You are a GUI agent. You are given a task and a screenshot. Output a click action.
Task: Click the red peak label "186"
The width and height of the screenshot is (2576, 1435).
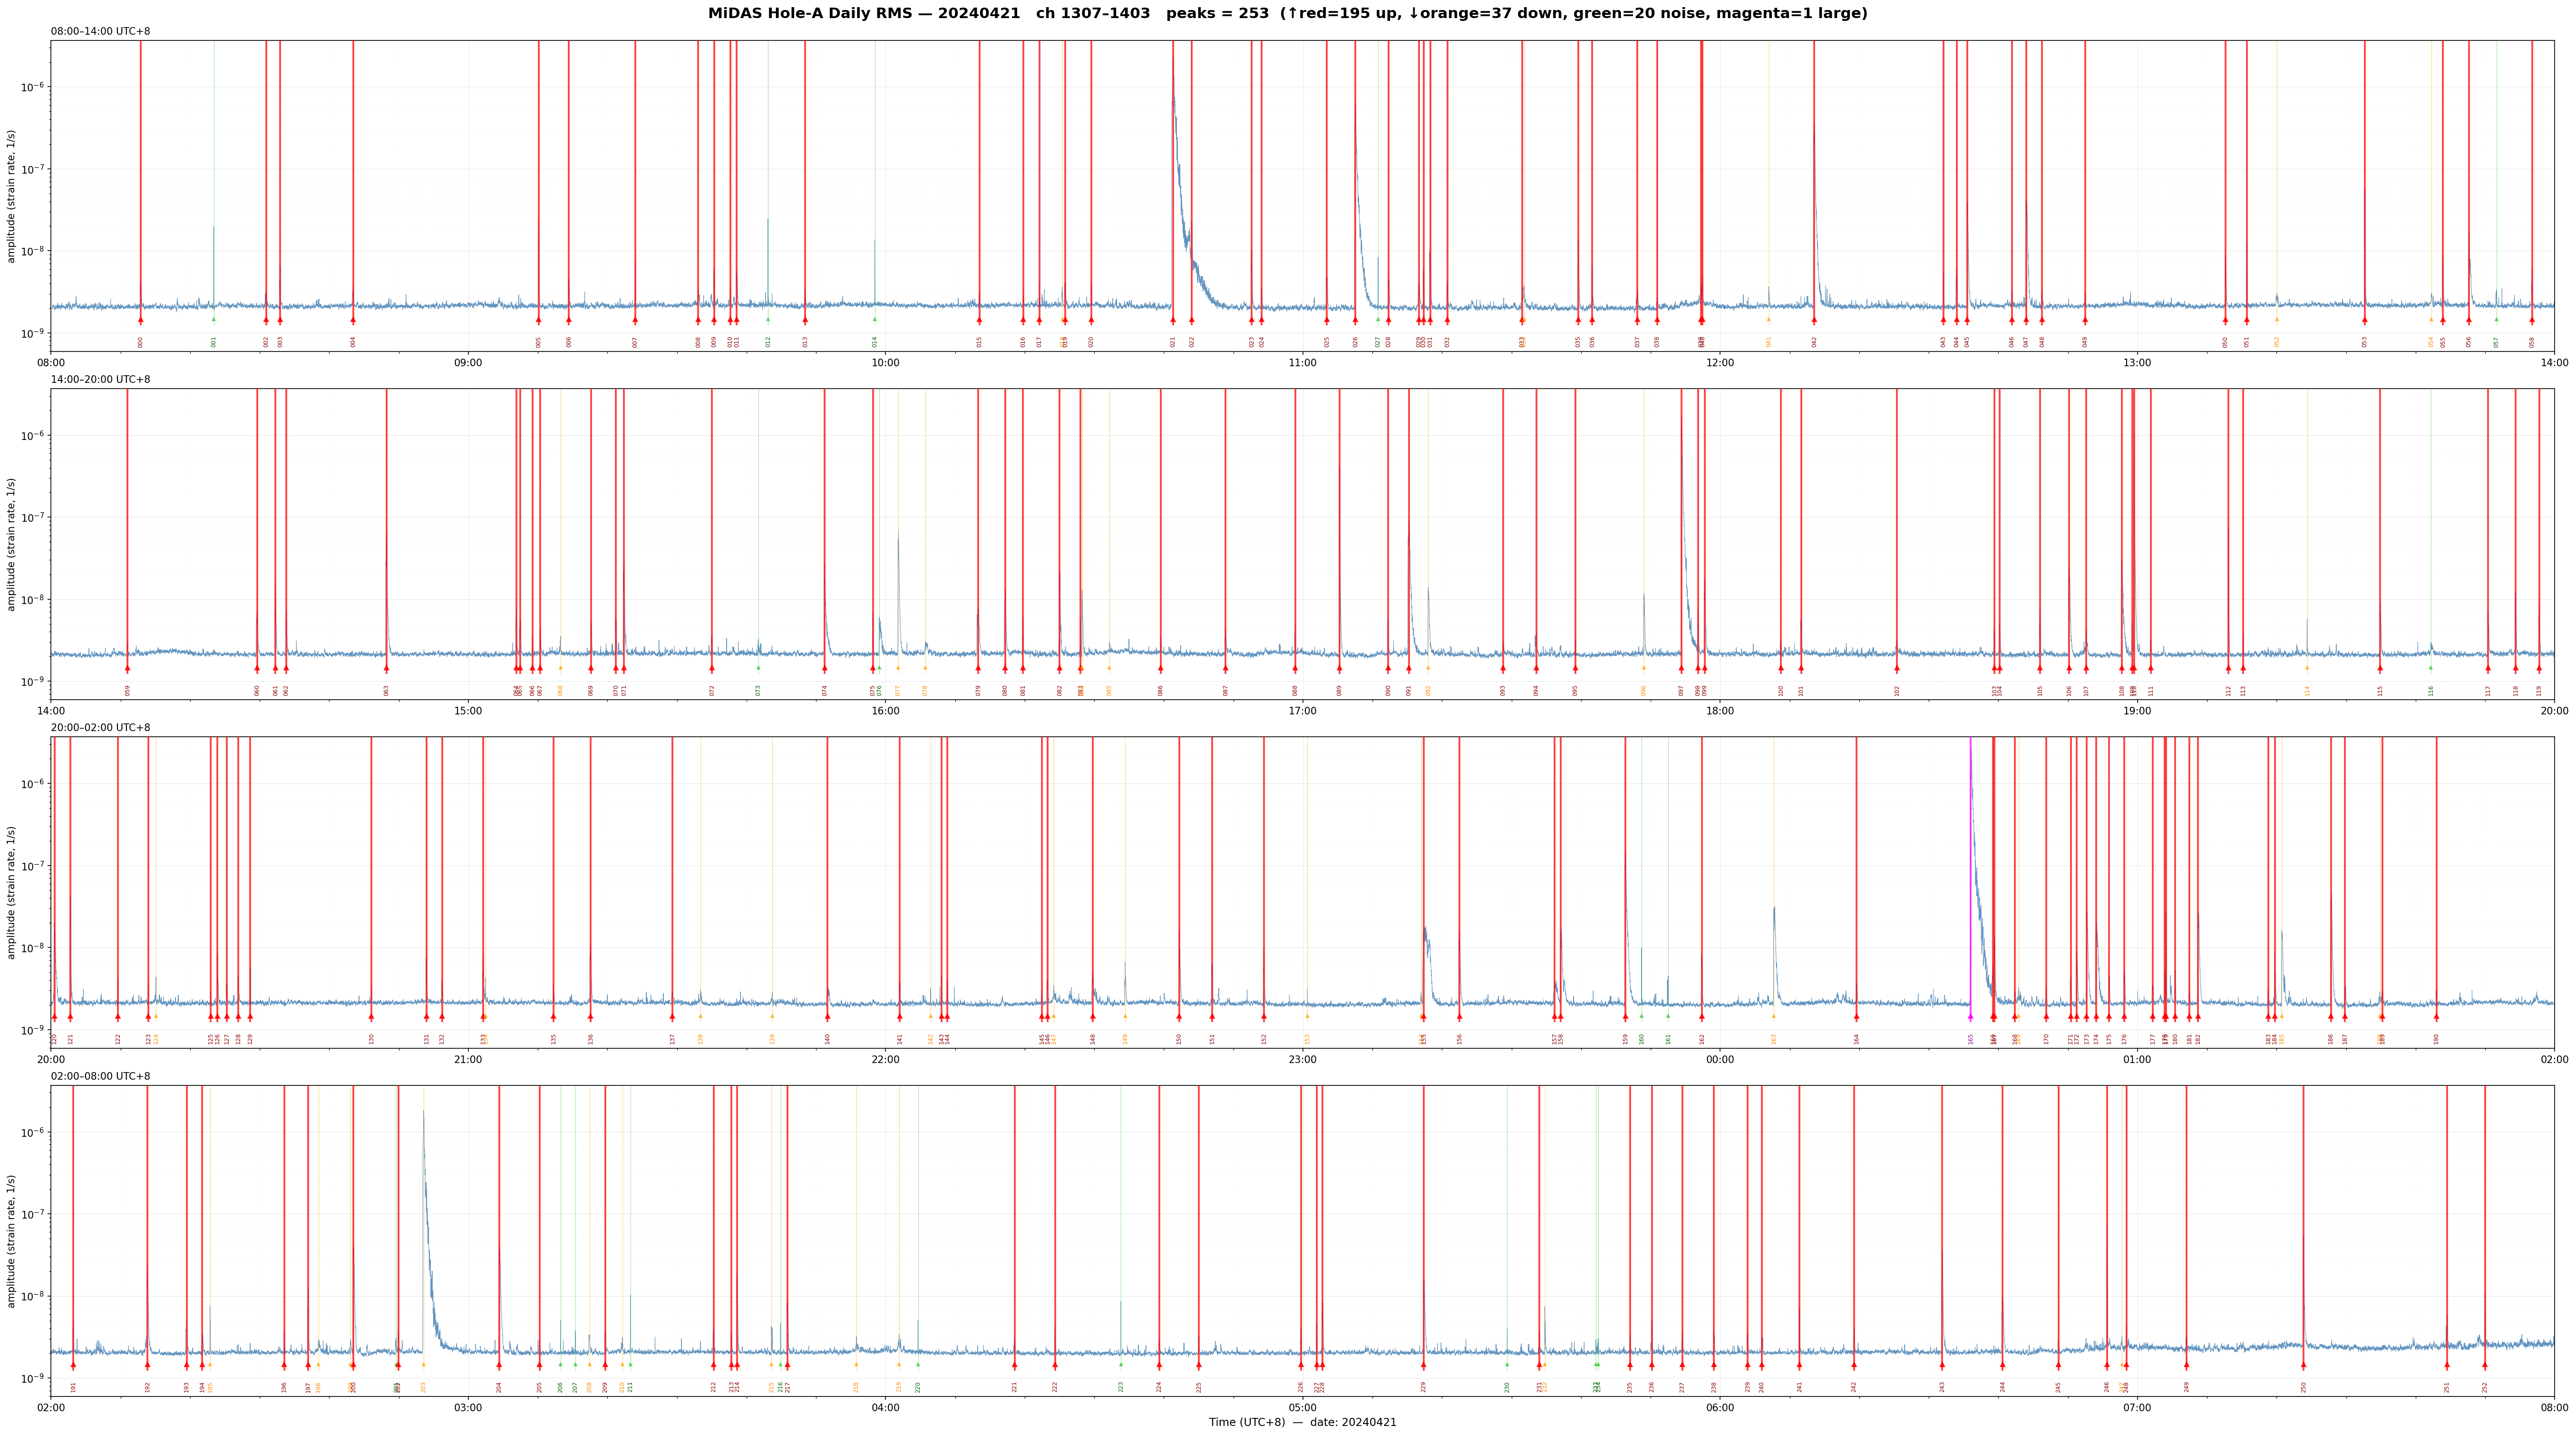[2331, 1039]
